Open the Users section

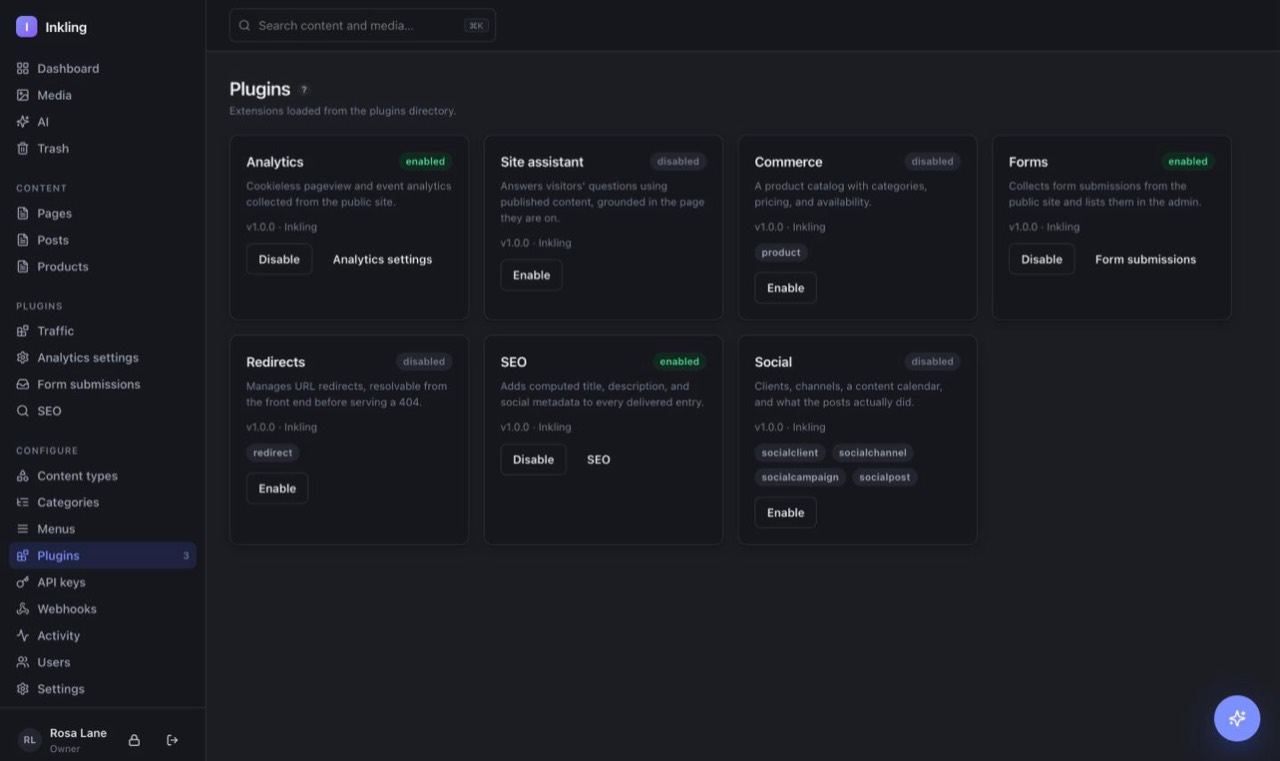[x=102, y=663]
